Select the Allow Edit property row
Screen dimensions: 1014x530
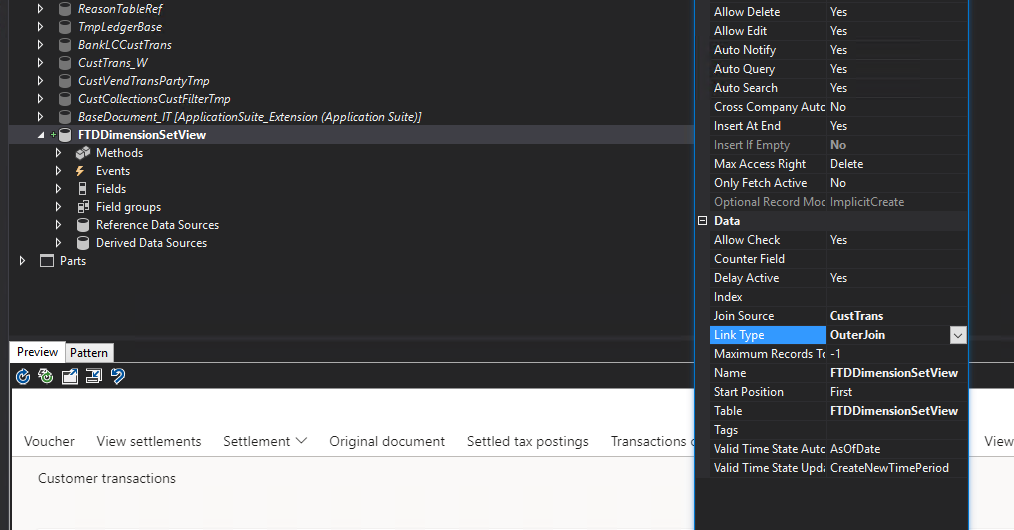click(839, 31)
